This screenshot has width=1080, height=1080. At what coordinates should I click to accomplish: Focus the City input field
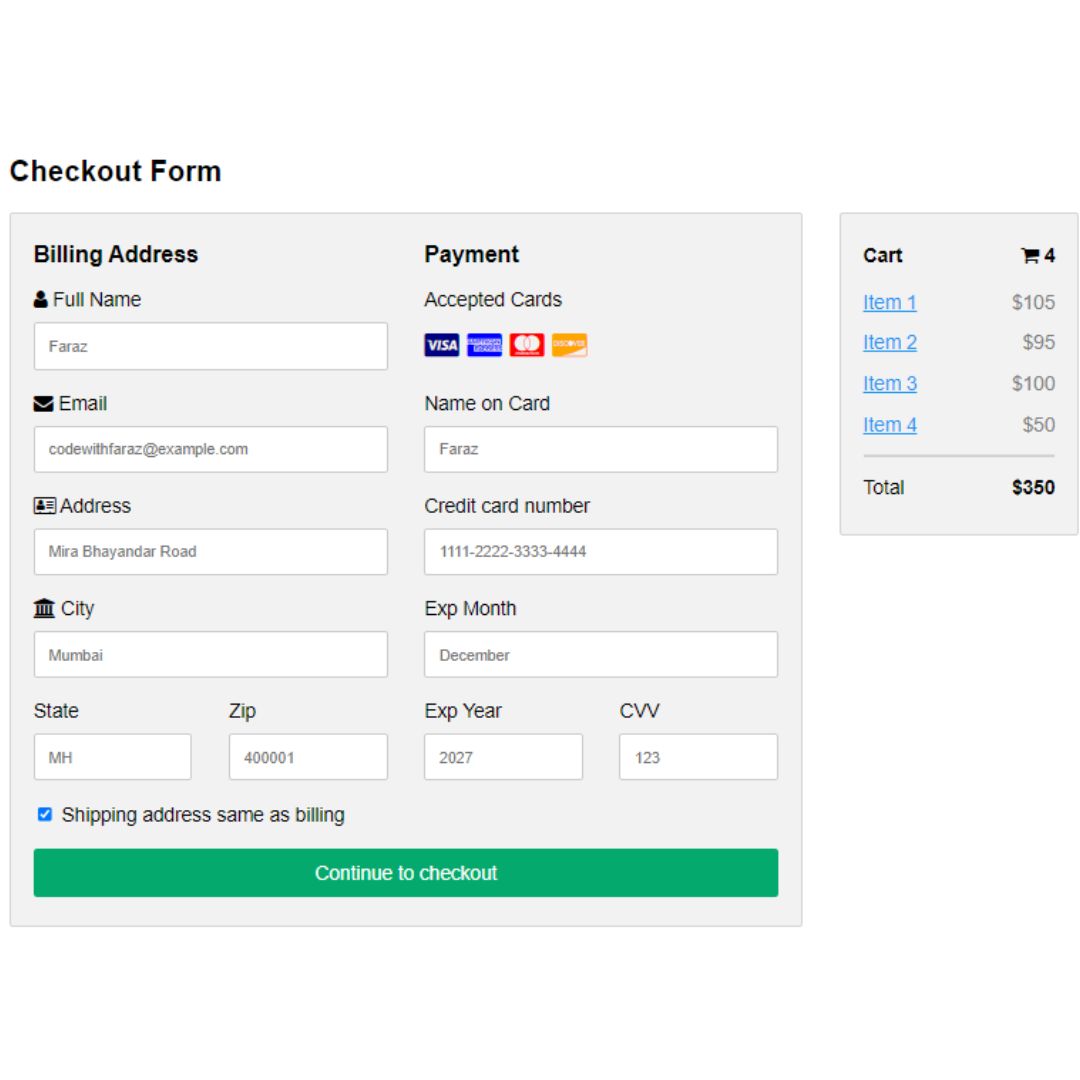(x=211, y=654)
